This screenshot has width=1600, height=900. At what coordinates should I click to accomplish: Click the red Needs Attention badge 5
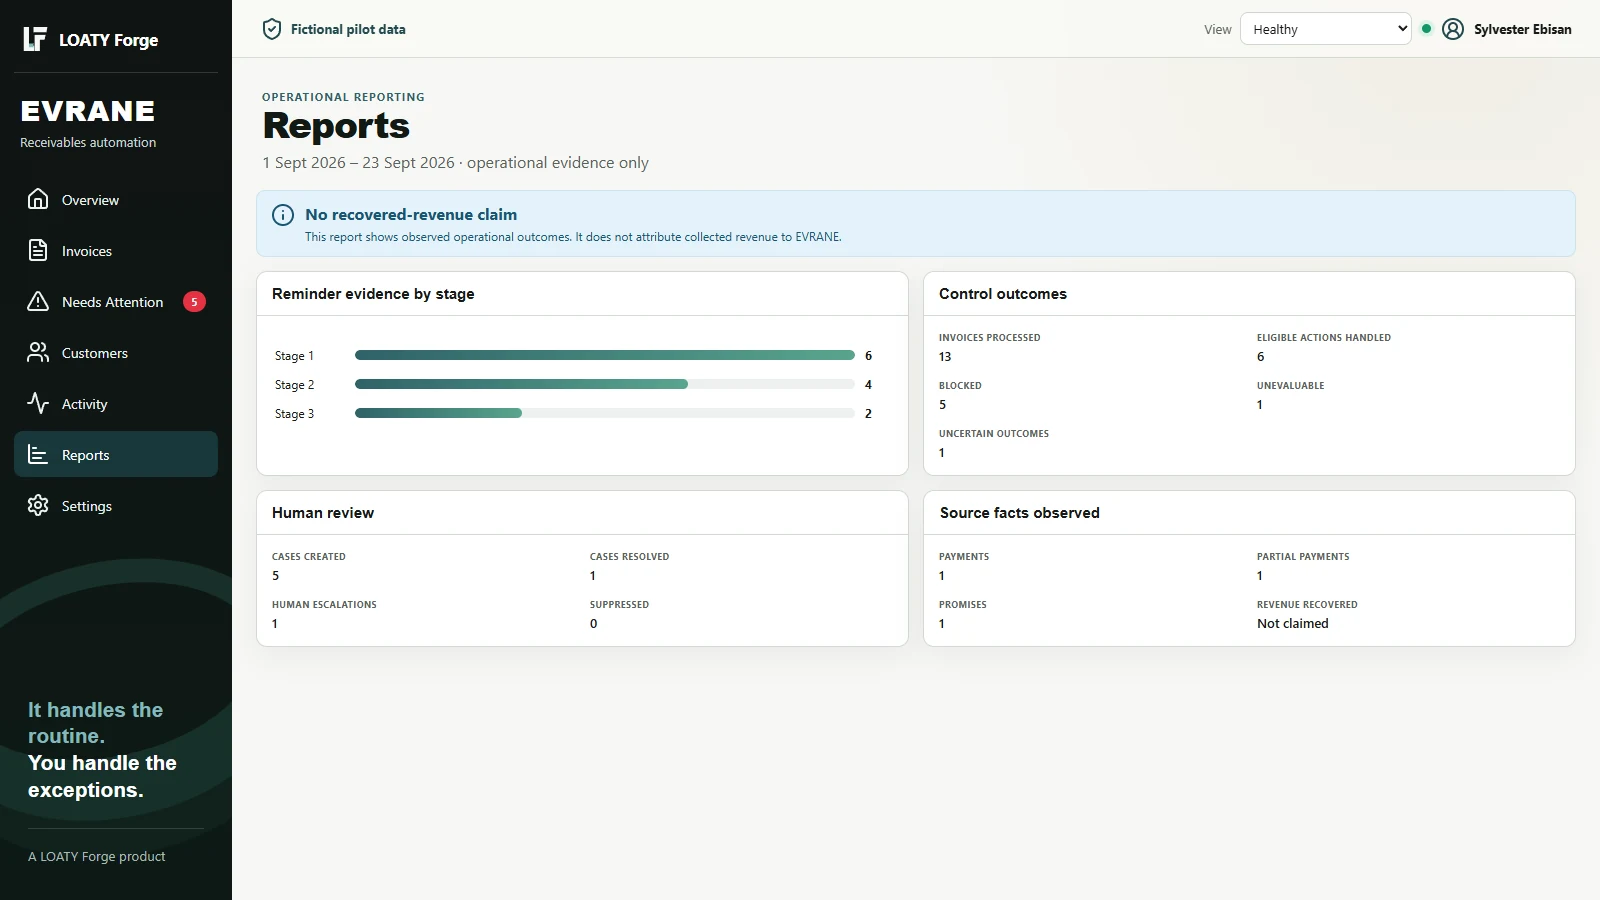click(x=194, y=301)
